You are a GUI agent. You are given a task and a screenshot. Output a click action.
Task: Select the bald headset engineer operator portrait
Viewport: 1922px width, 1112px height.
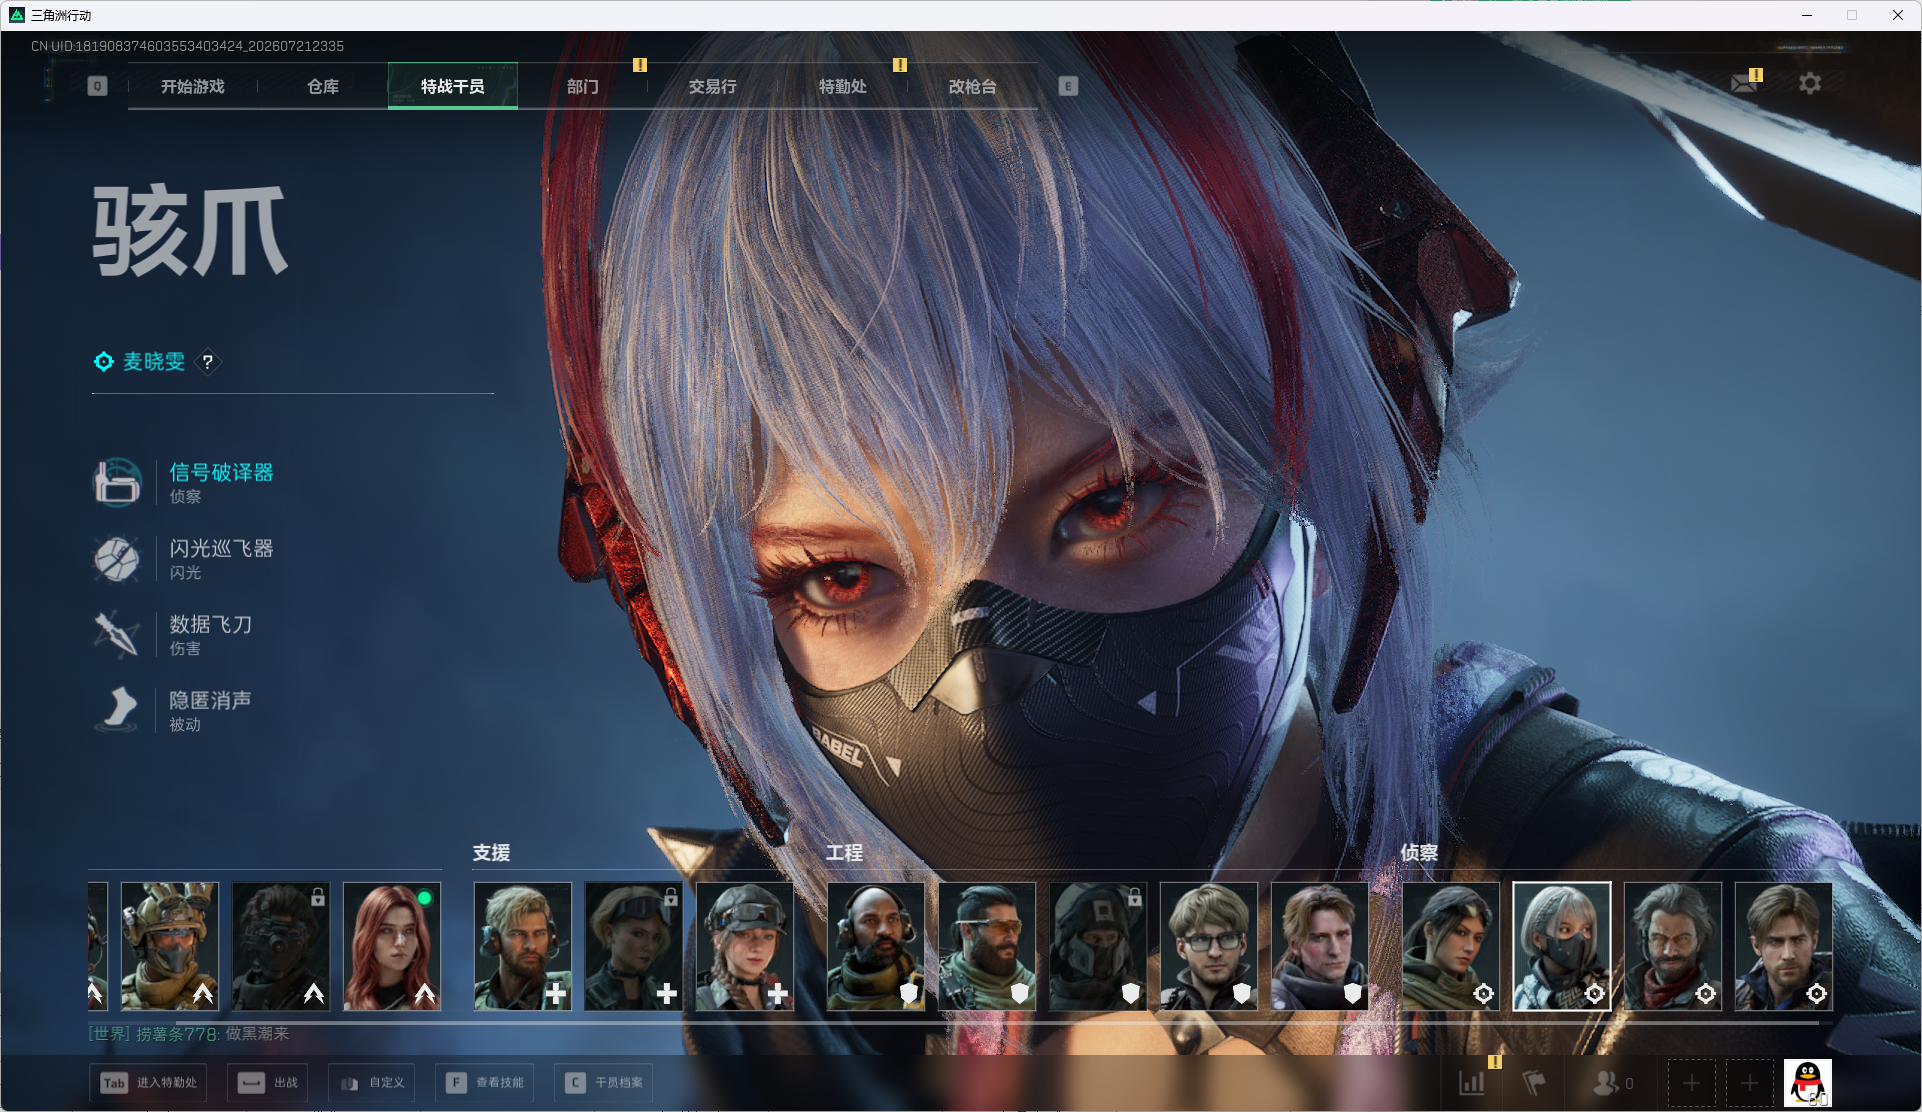point(876,946)
